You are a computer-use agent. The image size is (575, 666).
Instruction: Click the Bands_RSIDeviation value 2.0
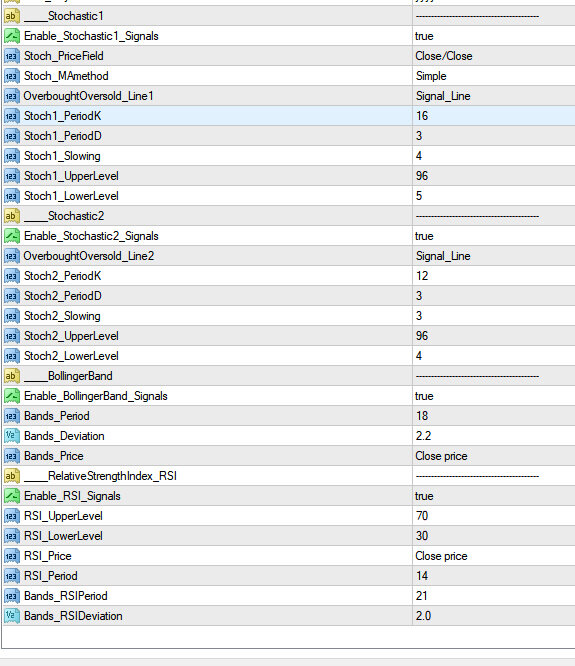point(423,616)
